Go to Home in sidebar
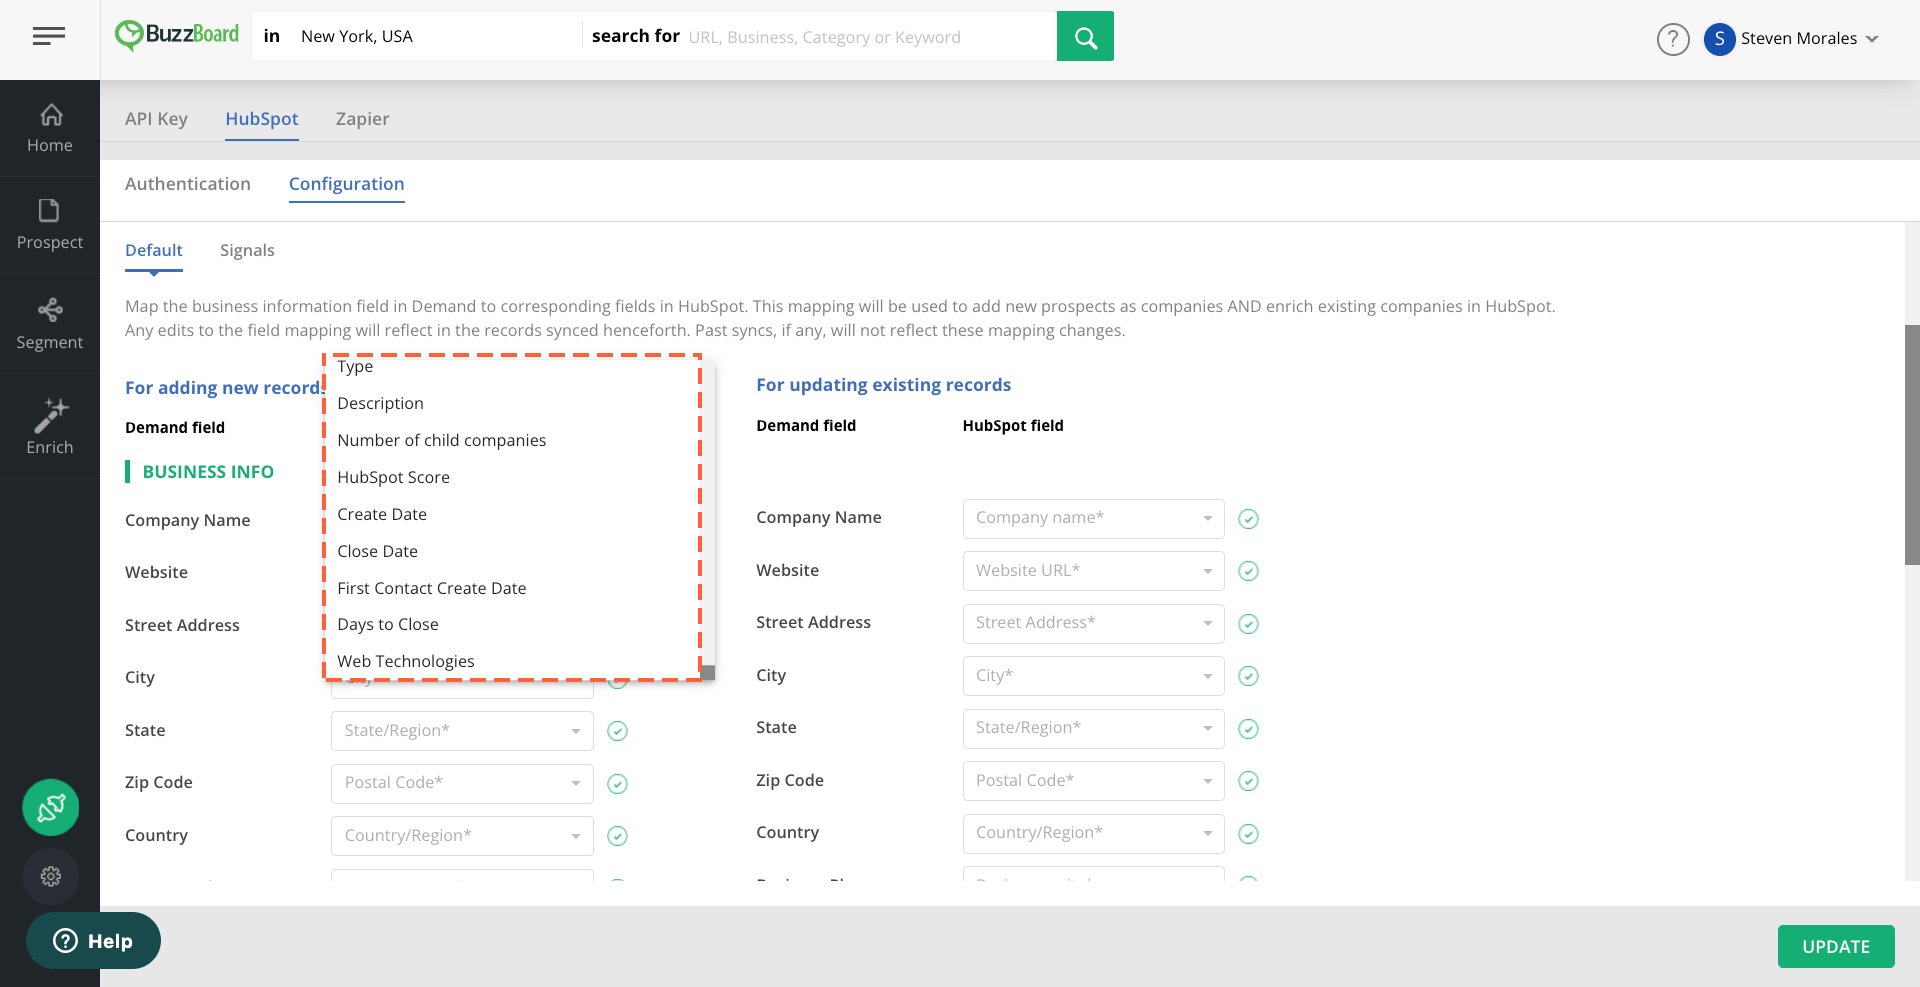This screenshot has height=987, width=1920. (50, 129)
